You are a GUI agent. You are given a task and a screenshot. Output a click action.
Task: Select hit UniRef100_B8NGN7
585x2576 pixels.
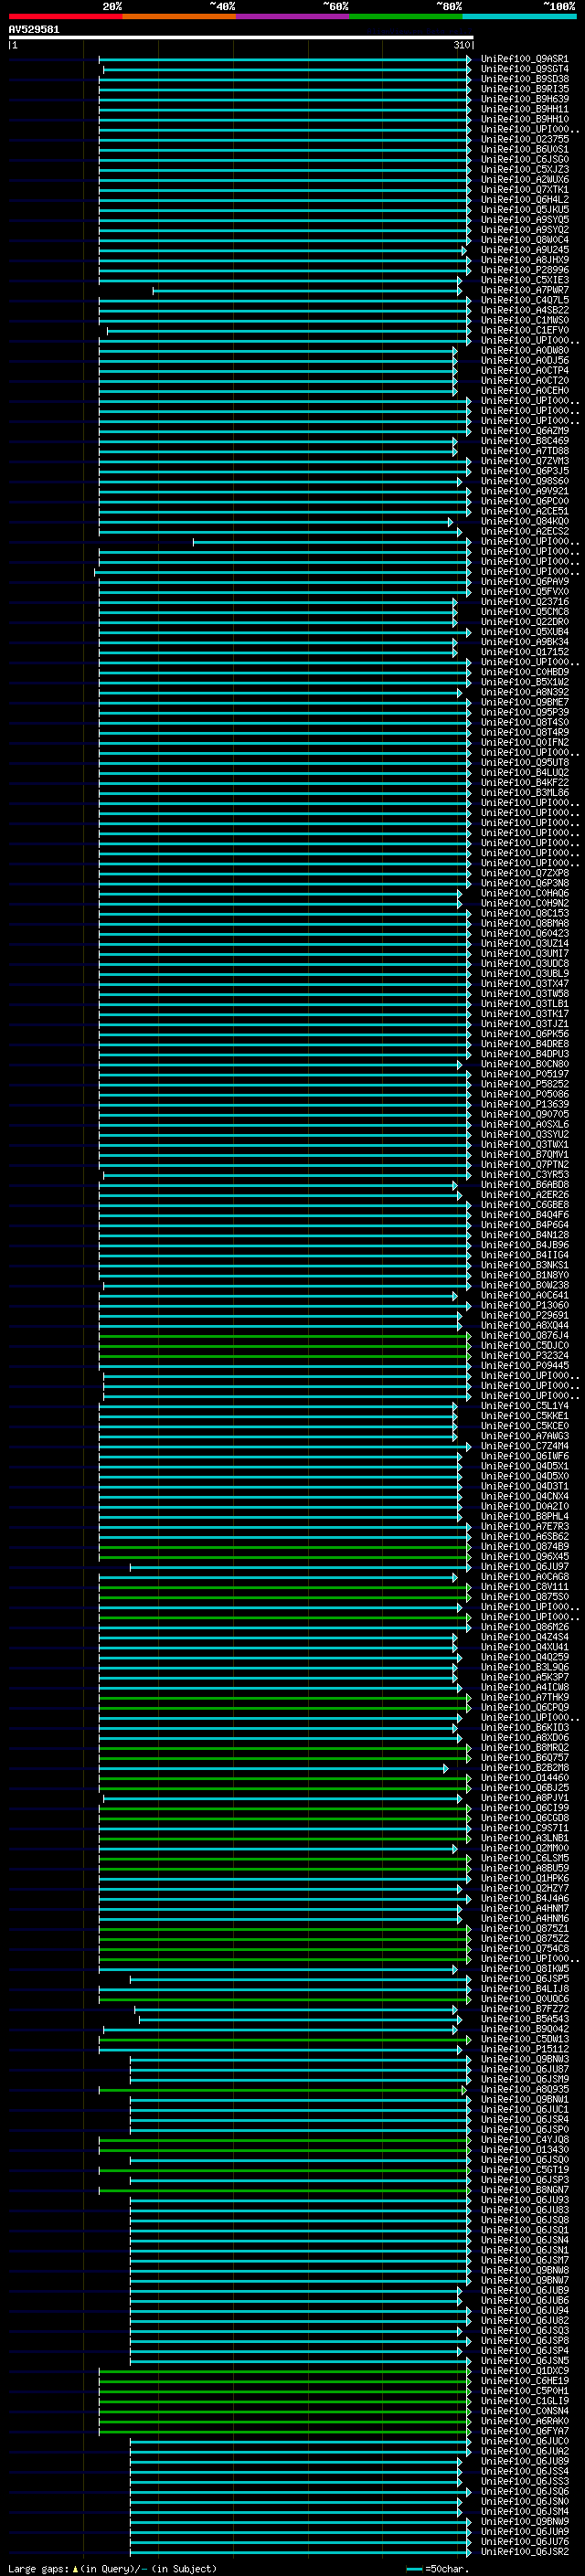click(x=524, y=2190)
